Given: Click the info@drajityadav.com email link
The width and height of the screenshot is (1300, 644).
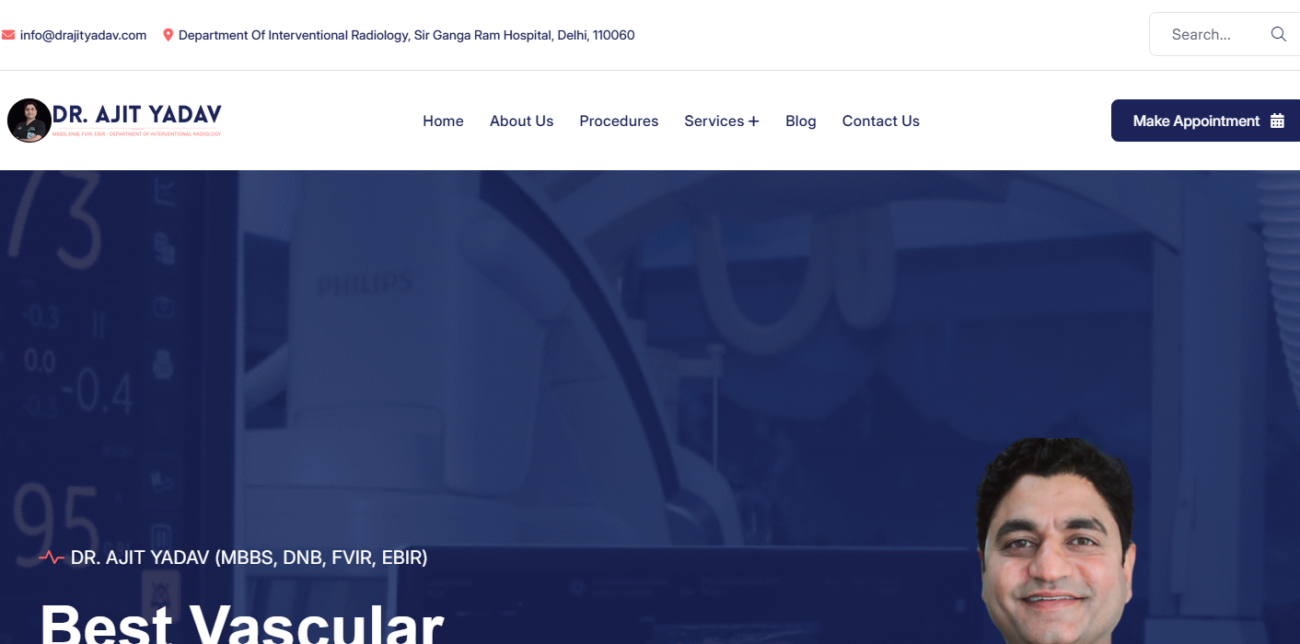Looking at the screenshot, I should tap(83, 35).
